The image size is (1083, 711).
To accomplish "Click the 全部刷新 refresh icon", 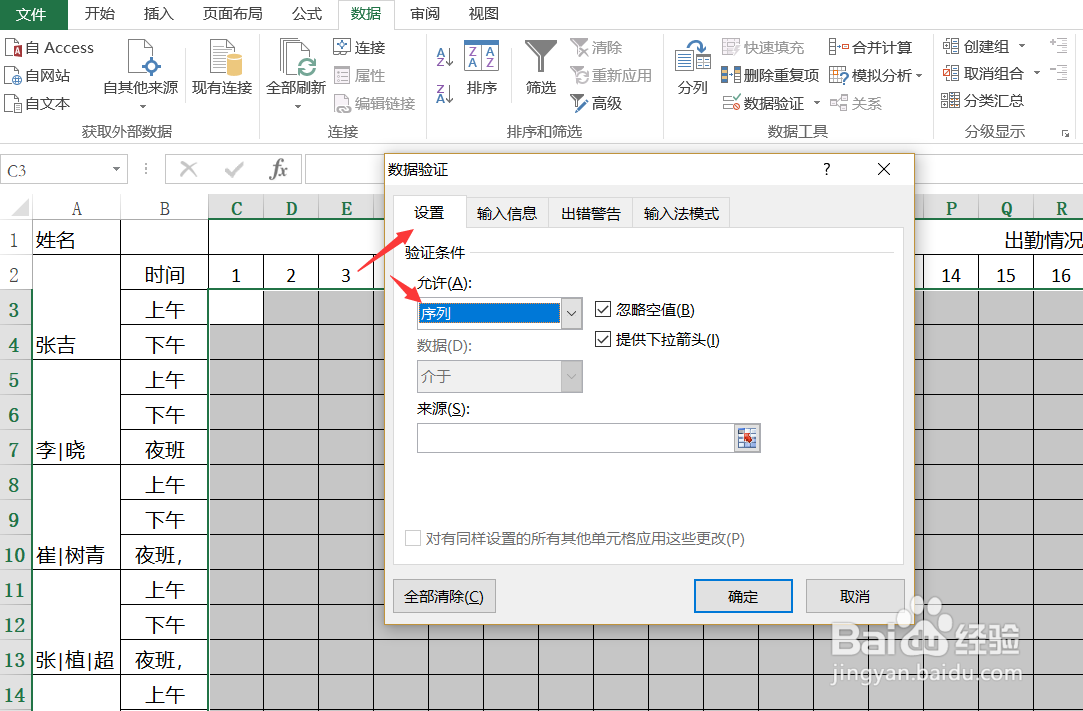I will coord(294,60).
